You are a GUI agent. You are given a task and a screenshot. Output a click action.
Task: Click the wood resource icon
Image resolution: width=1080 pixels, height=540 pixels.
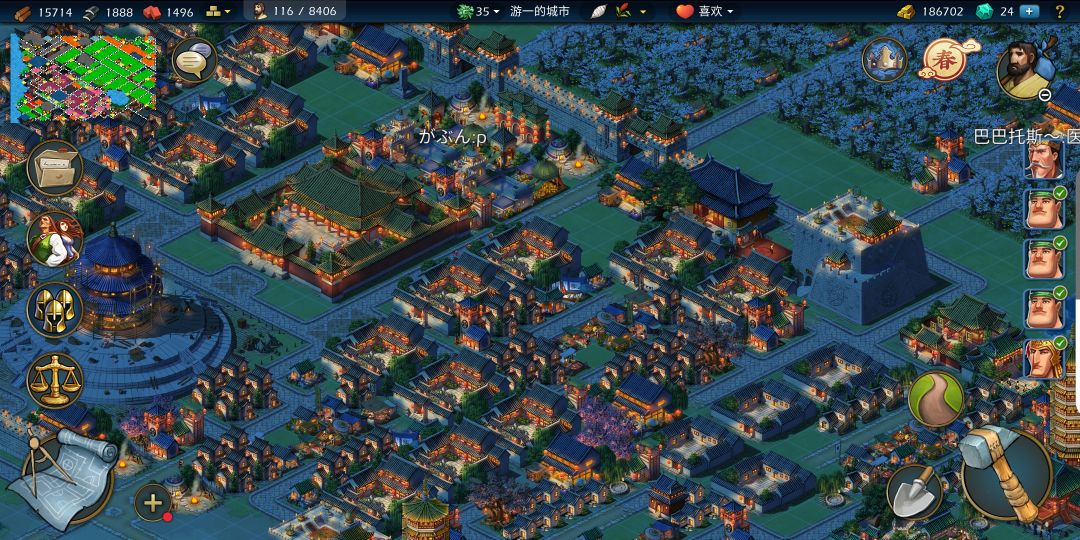[23, 12]
